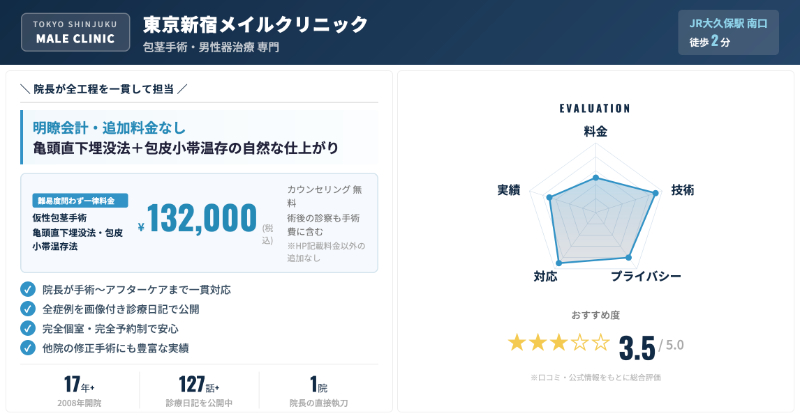
Task: Click the 難易度問わず一律料金 badge
Action: tap(75, 200)
